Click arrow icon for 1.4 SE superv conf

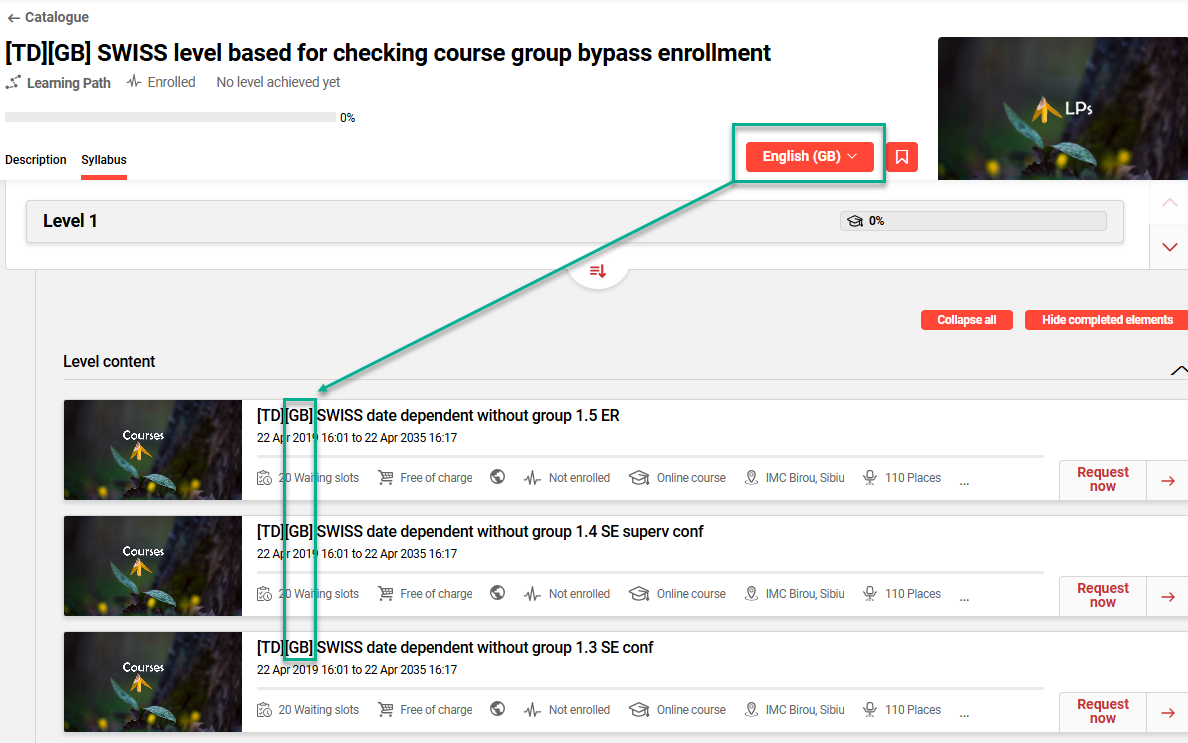(x=1167, y=596)
